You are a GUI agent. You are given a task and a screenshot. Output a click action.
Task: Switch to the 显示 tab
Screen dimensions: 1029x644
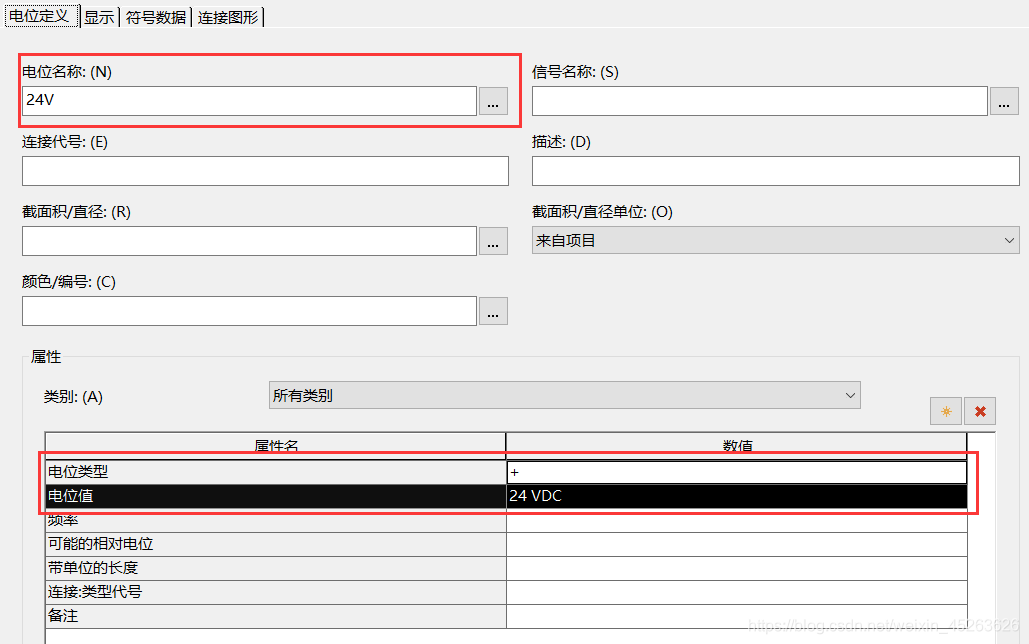[x=98, y=17]
